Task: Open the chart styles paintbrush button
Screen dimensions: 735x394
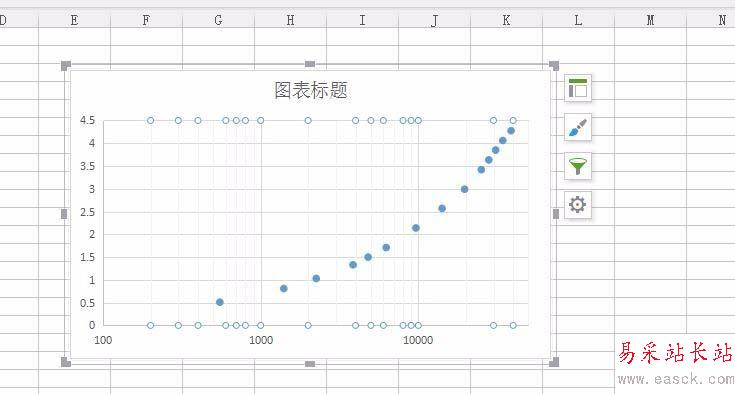Action: tap(578, 127)
